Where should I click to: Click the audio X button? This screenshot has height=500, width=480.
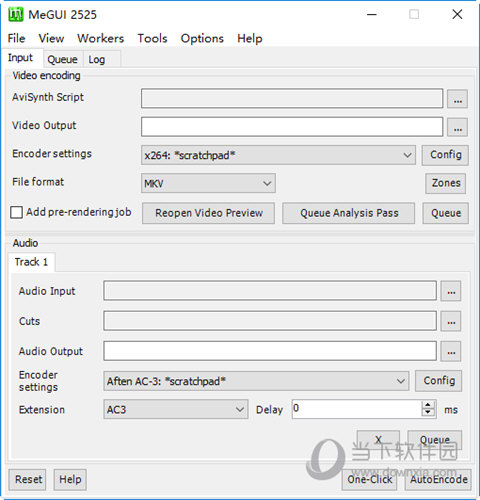pos(378,440)
